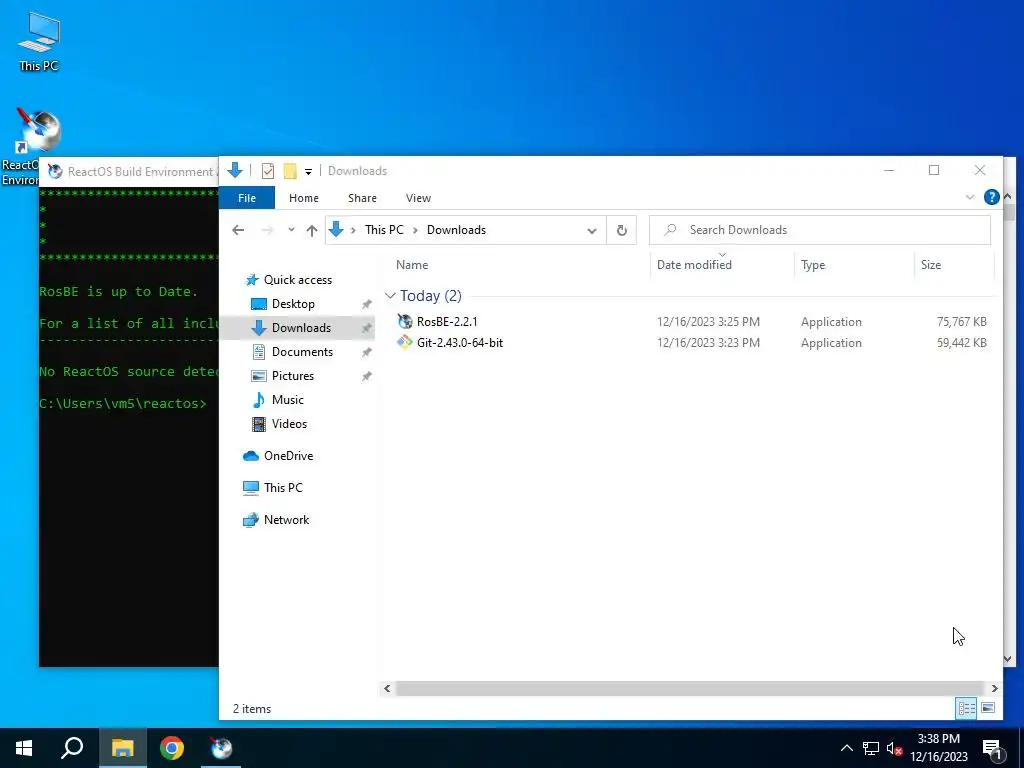Open the File ribbon tab
1024x768 pixels.
tap(247, 198)
